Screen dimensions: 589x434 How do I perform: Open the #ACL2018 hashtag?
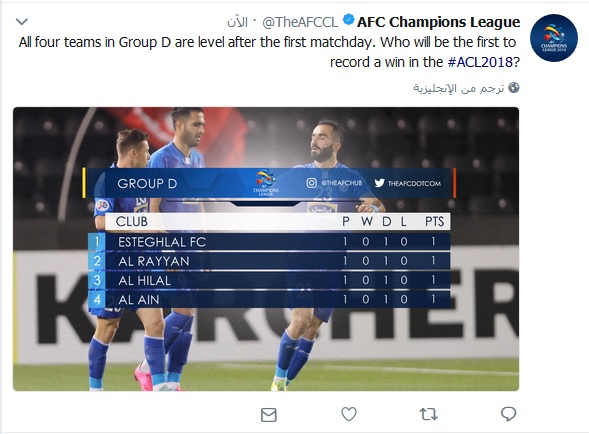(x=480, y=62)
